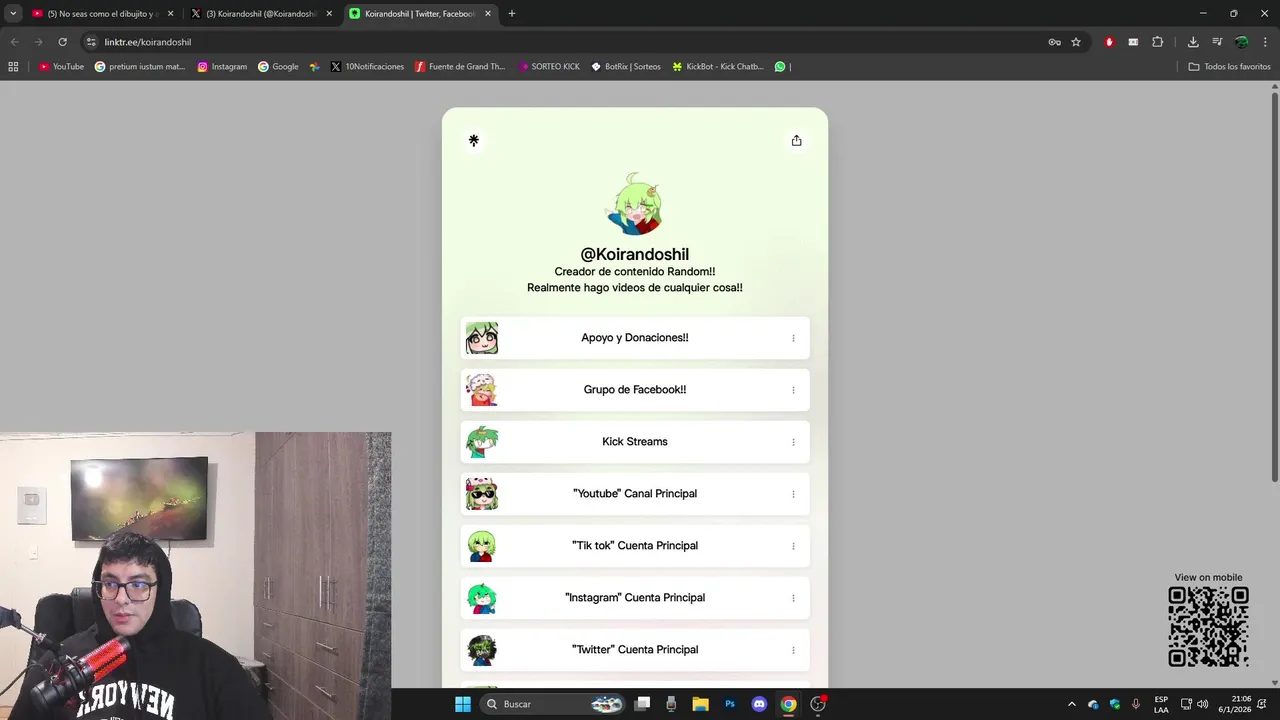Open a new browser tab
1280x720 pixels.
(x=512, y=14)
